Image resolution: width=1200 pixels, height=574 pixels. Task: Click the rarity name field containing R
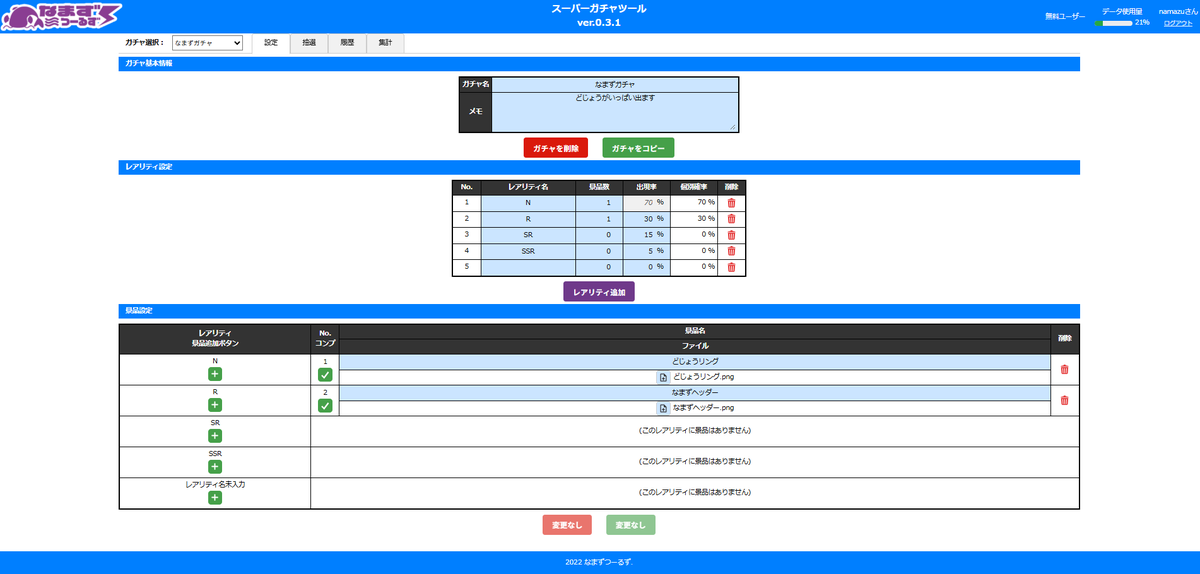click(528, 219)
